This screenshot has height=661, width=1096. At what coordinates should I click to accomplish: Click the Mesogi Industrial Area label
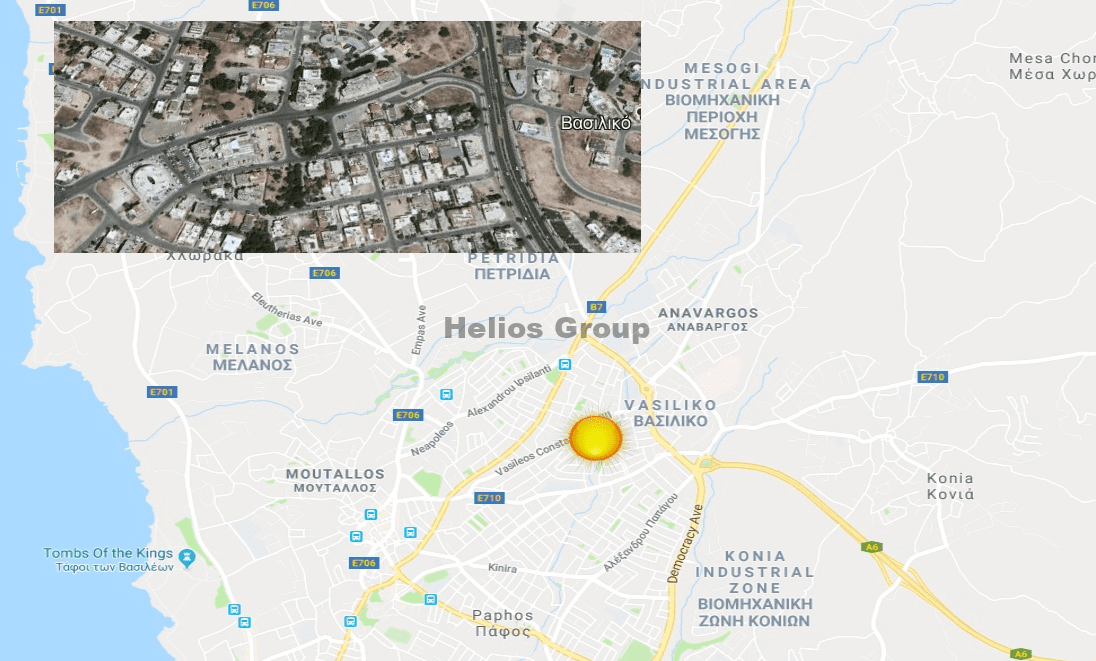pos(723,101)
